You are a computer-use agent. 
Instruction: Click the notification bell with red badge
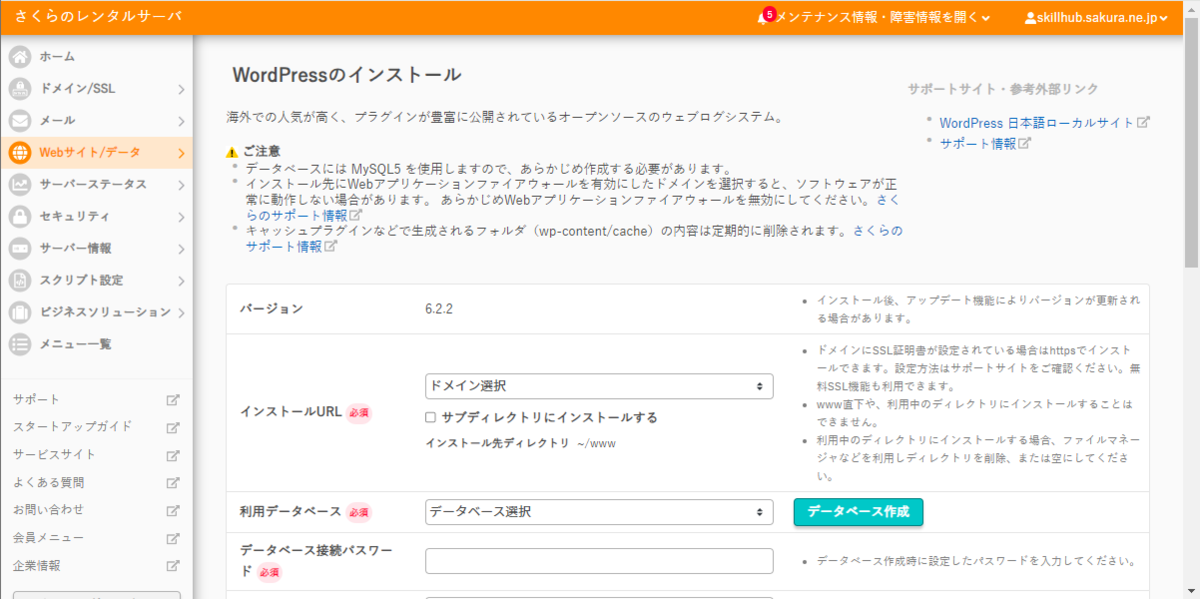(x=765, y=16)
